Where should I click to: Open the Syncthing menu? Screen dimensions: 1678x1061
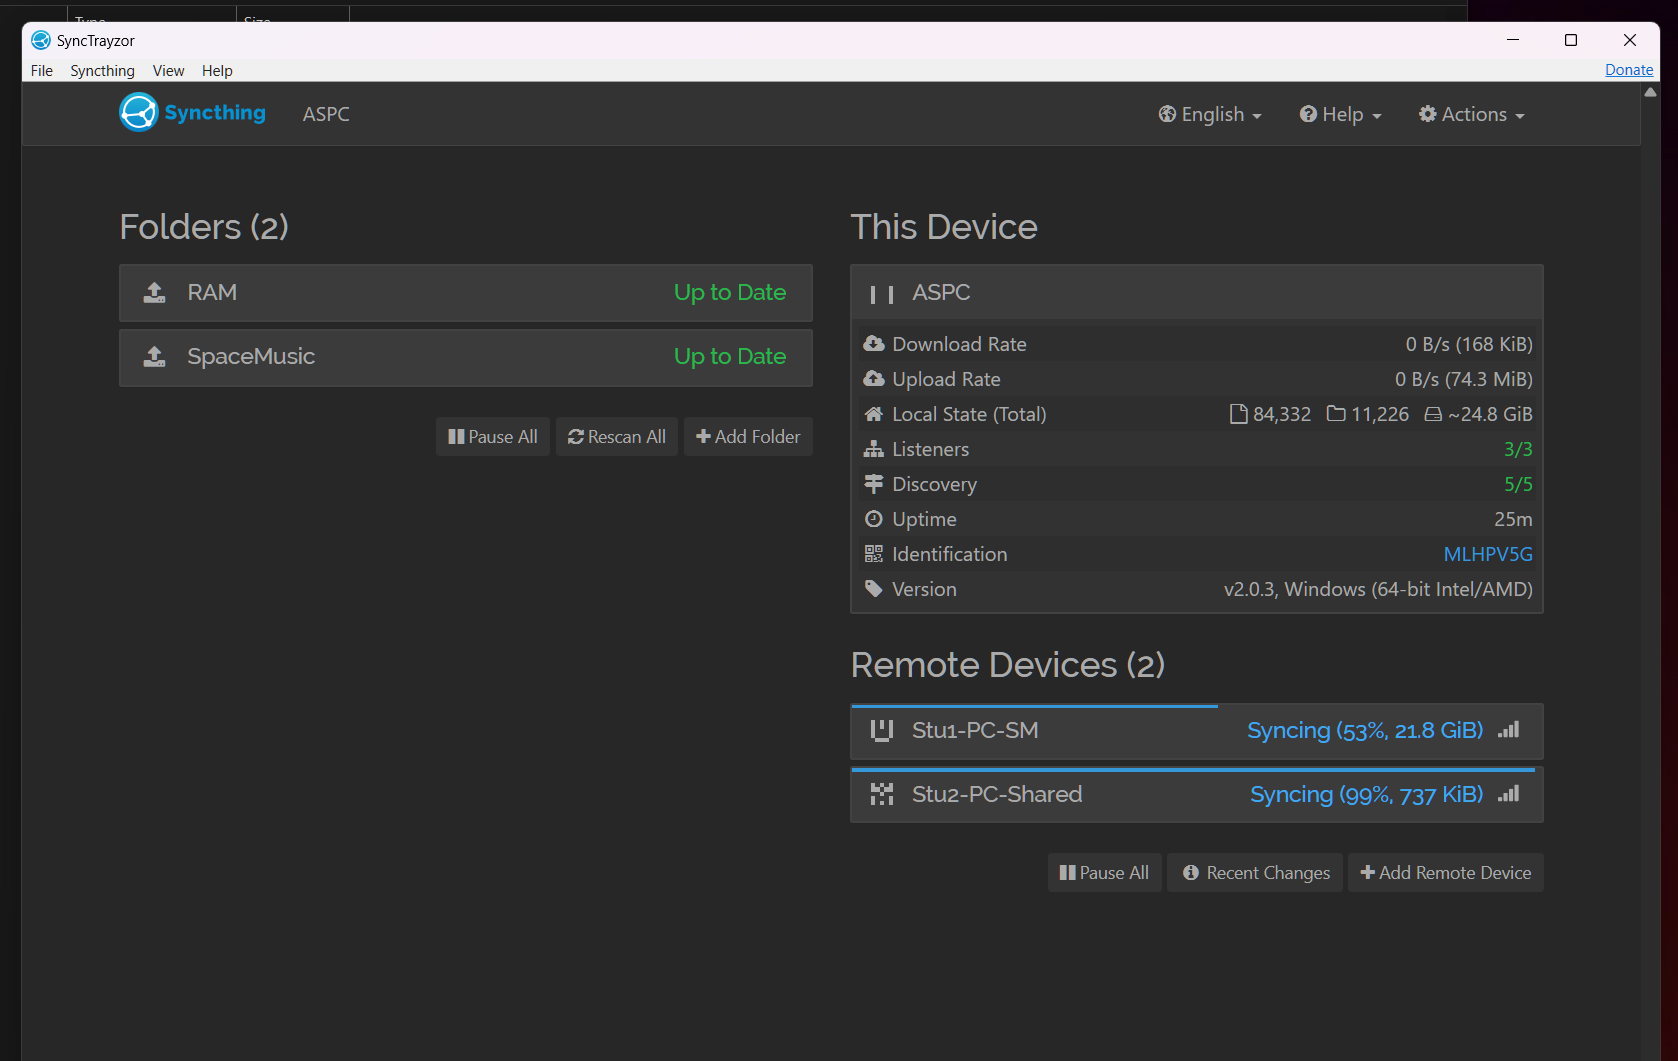tap(102, 70)
